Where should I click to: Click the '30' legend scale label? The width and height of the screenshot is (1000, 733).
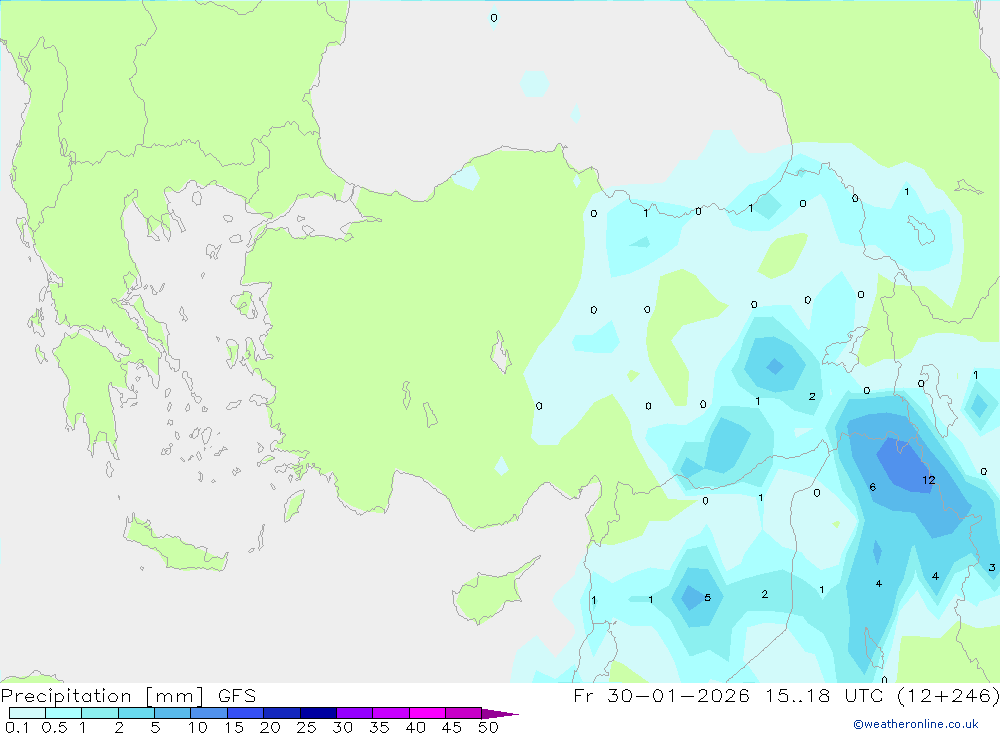tap(342, 727)
